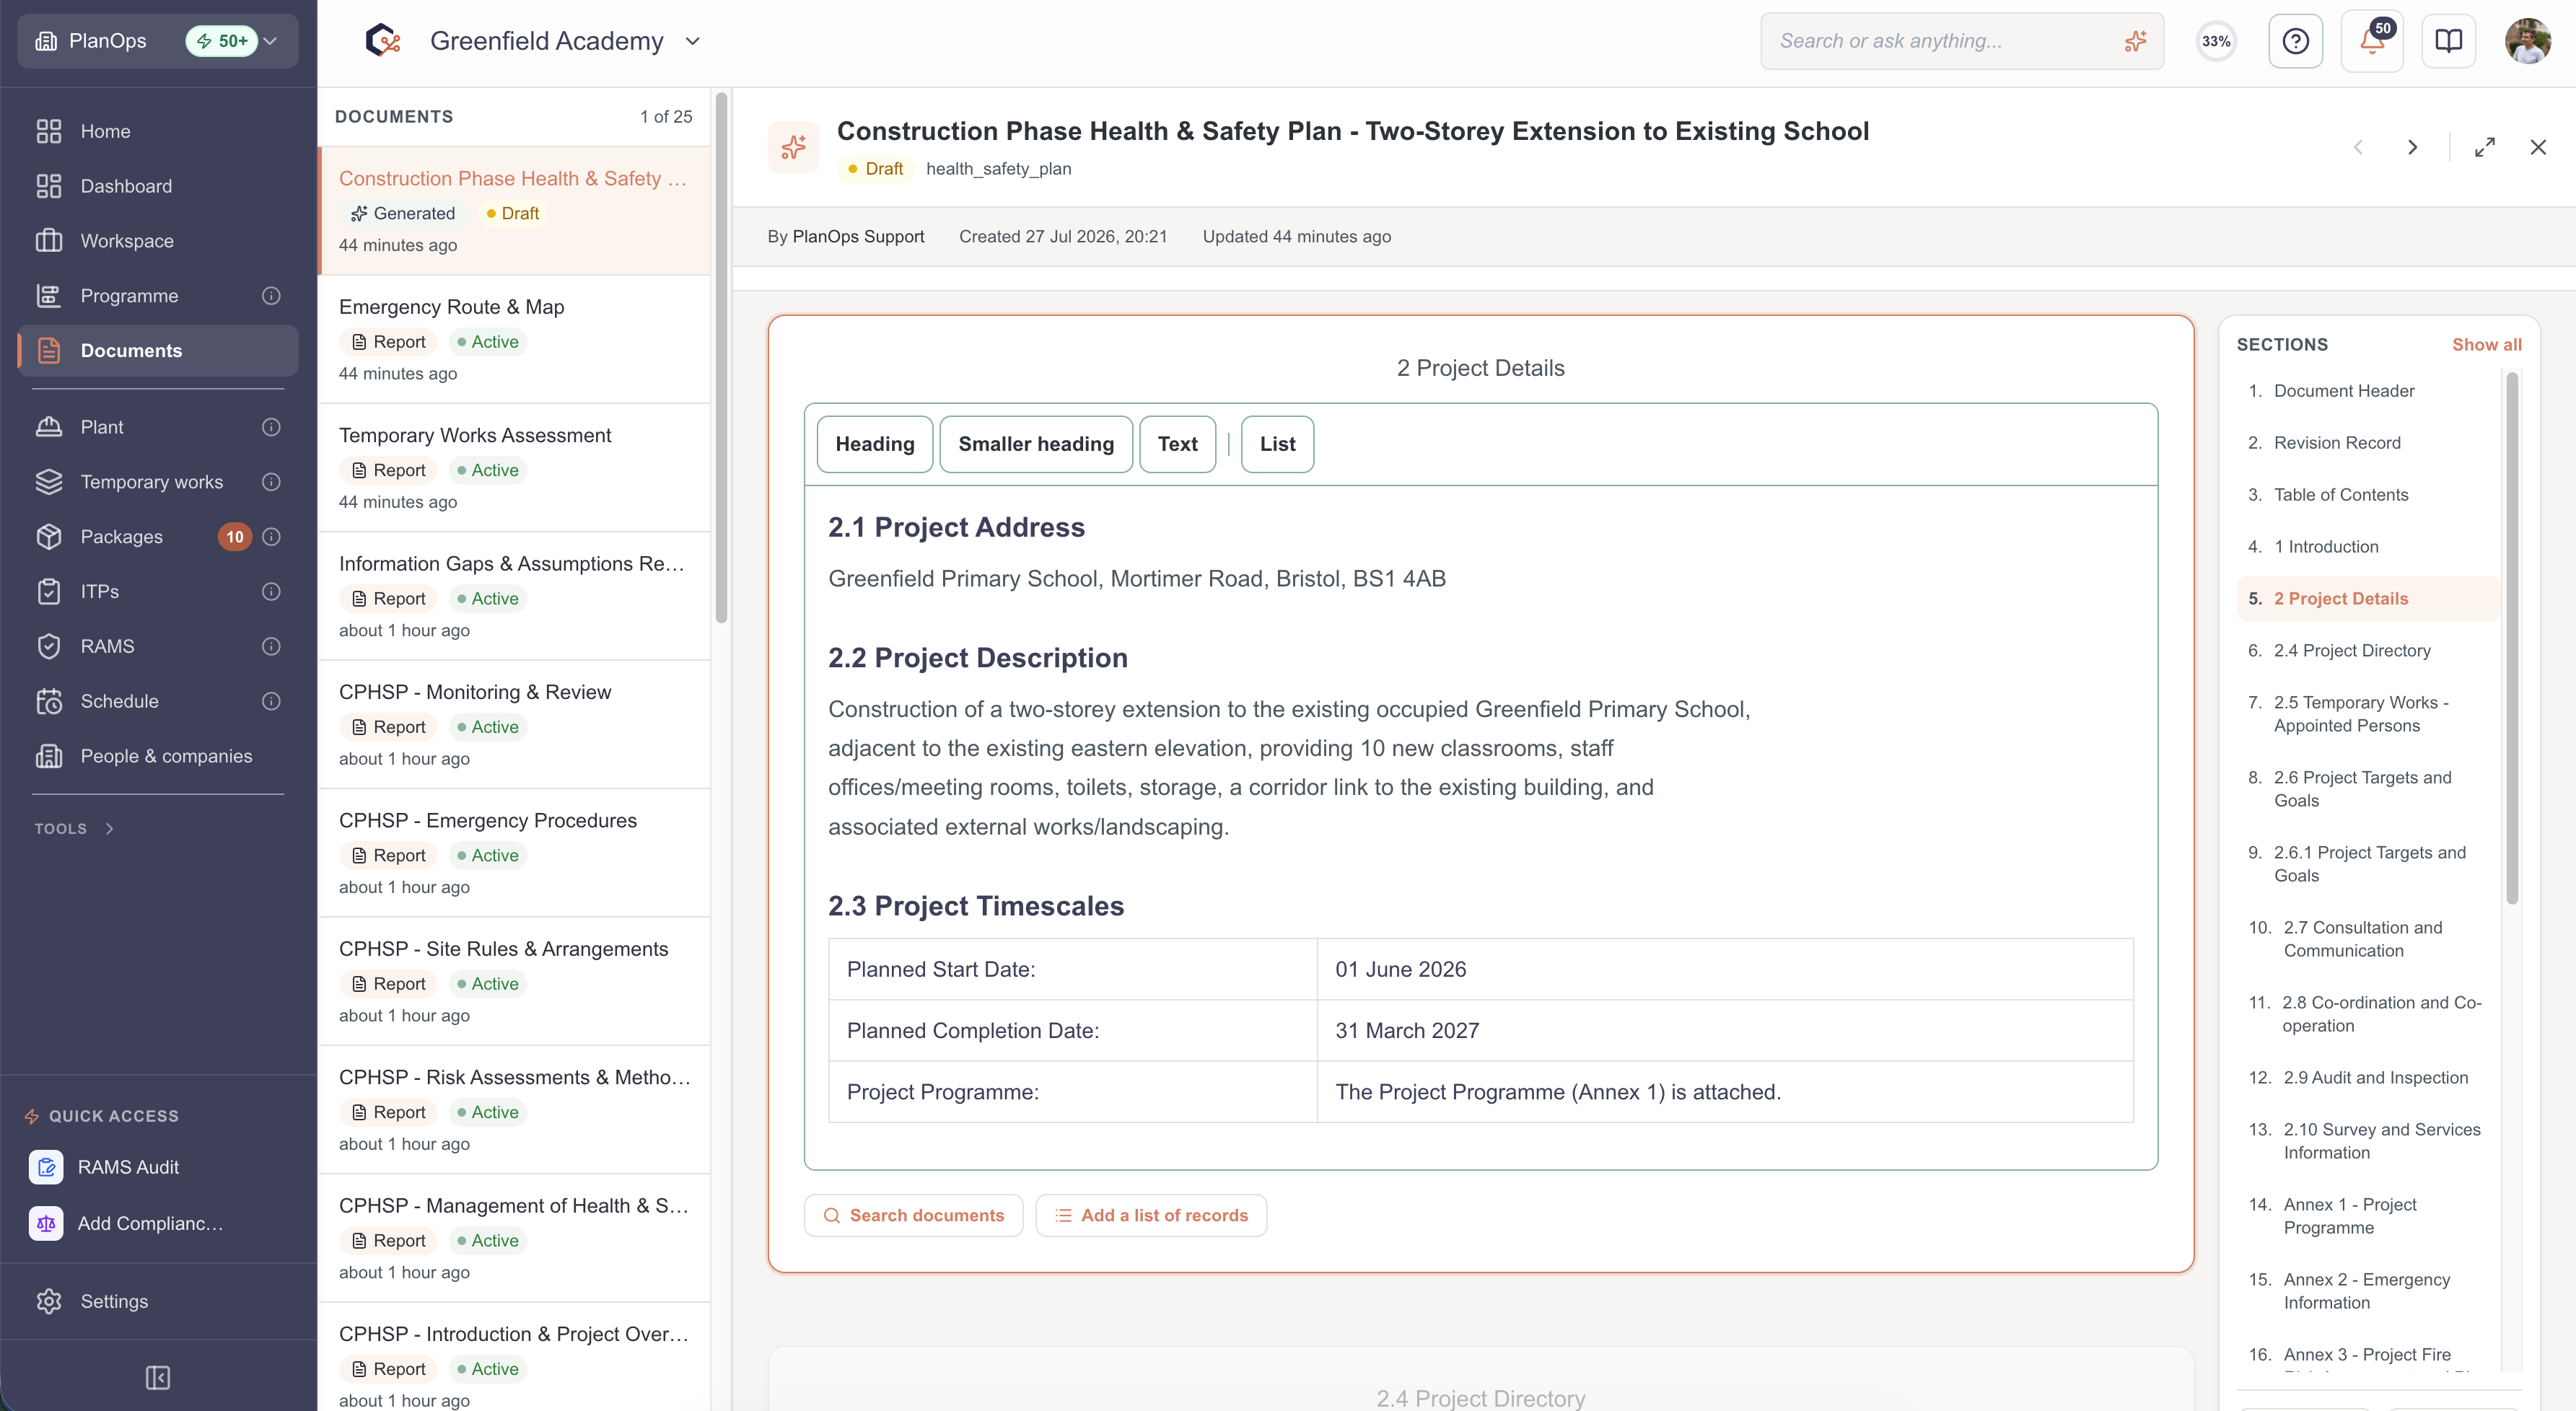Click the Programme info icon
The image size is (2576, 1411).
pyautogui.click(x=271, y=296)
